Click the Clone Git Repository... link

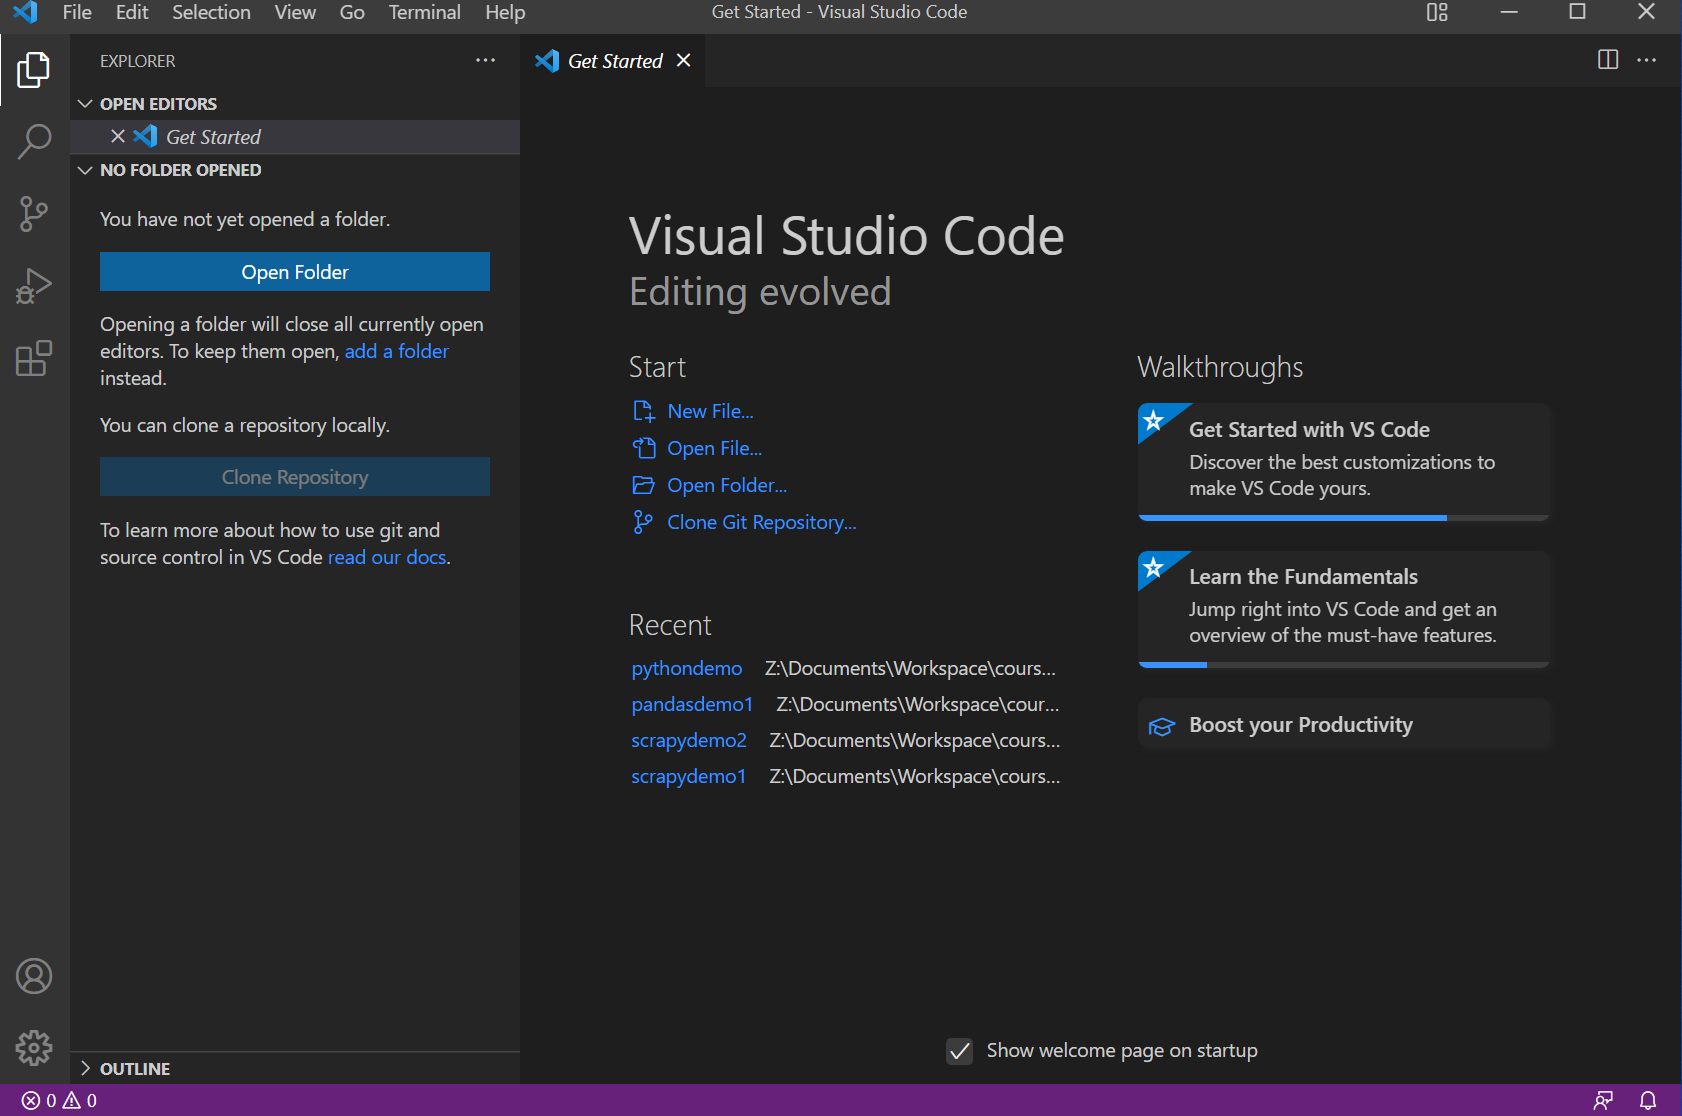click(x=762, y=522)
